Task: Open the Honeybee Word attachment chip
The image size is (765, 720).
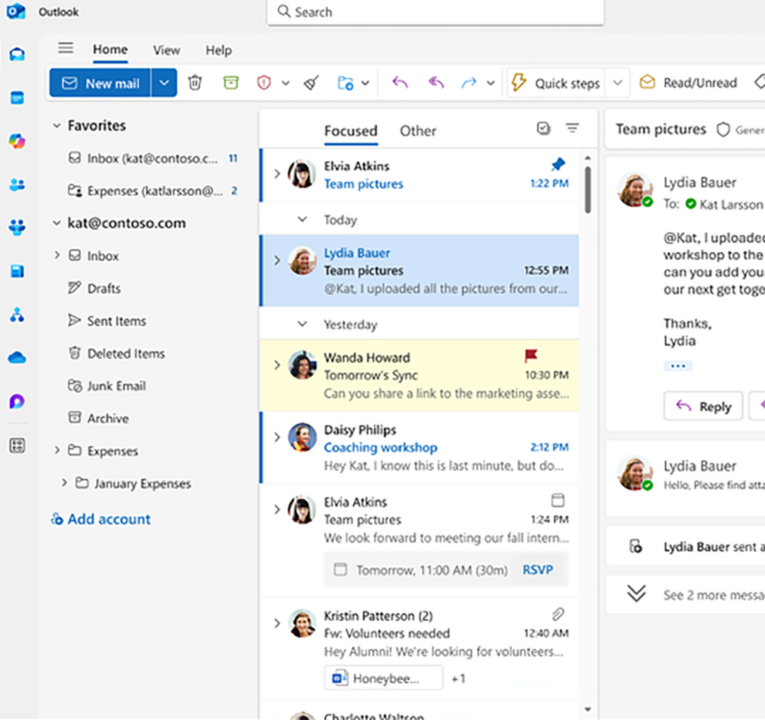Action: (x=383, y=678)
